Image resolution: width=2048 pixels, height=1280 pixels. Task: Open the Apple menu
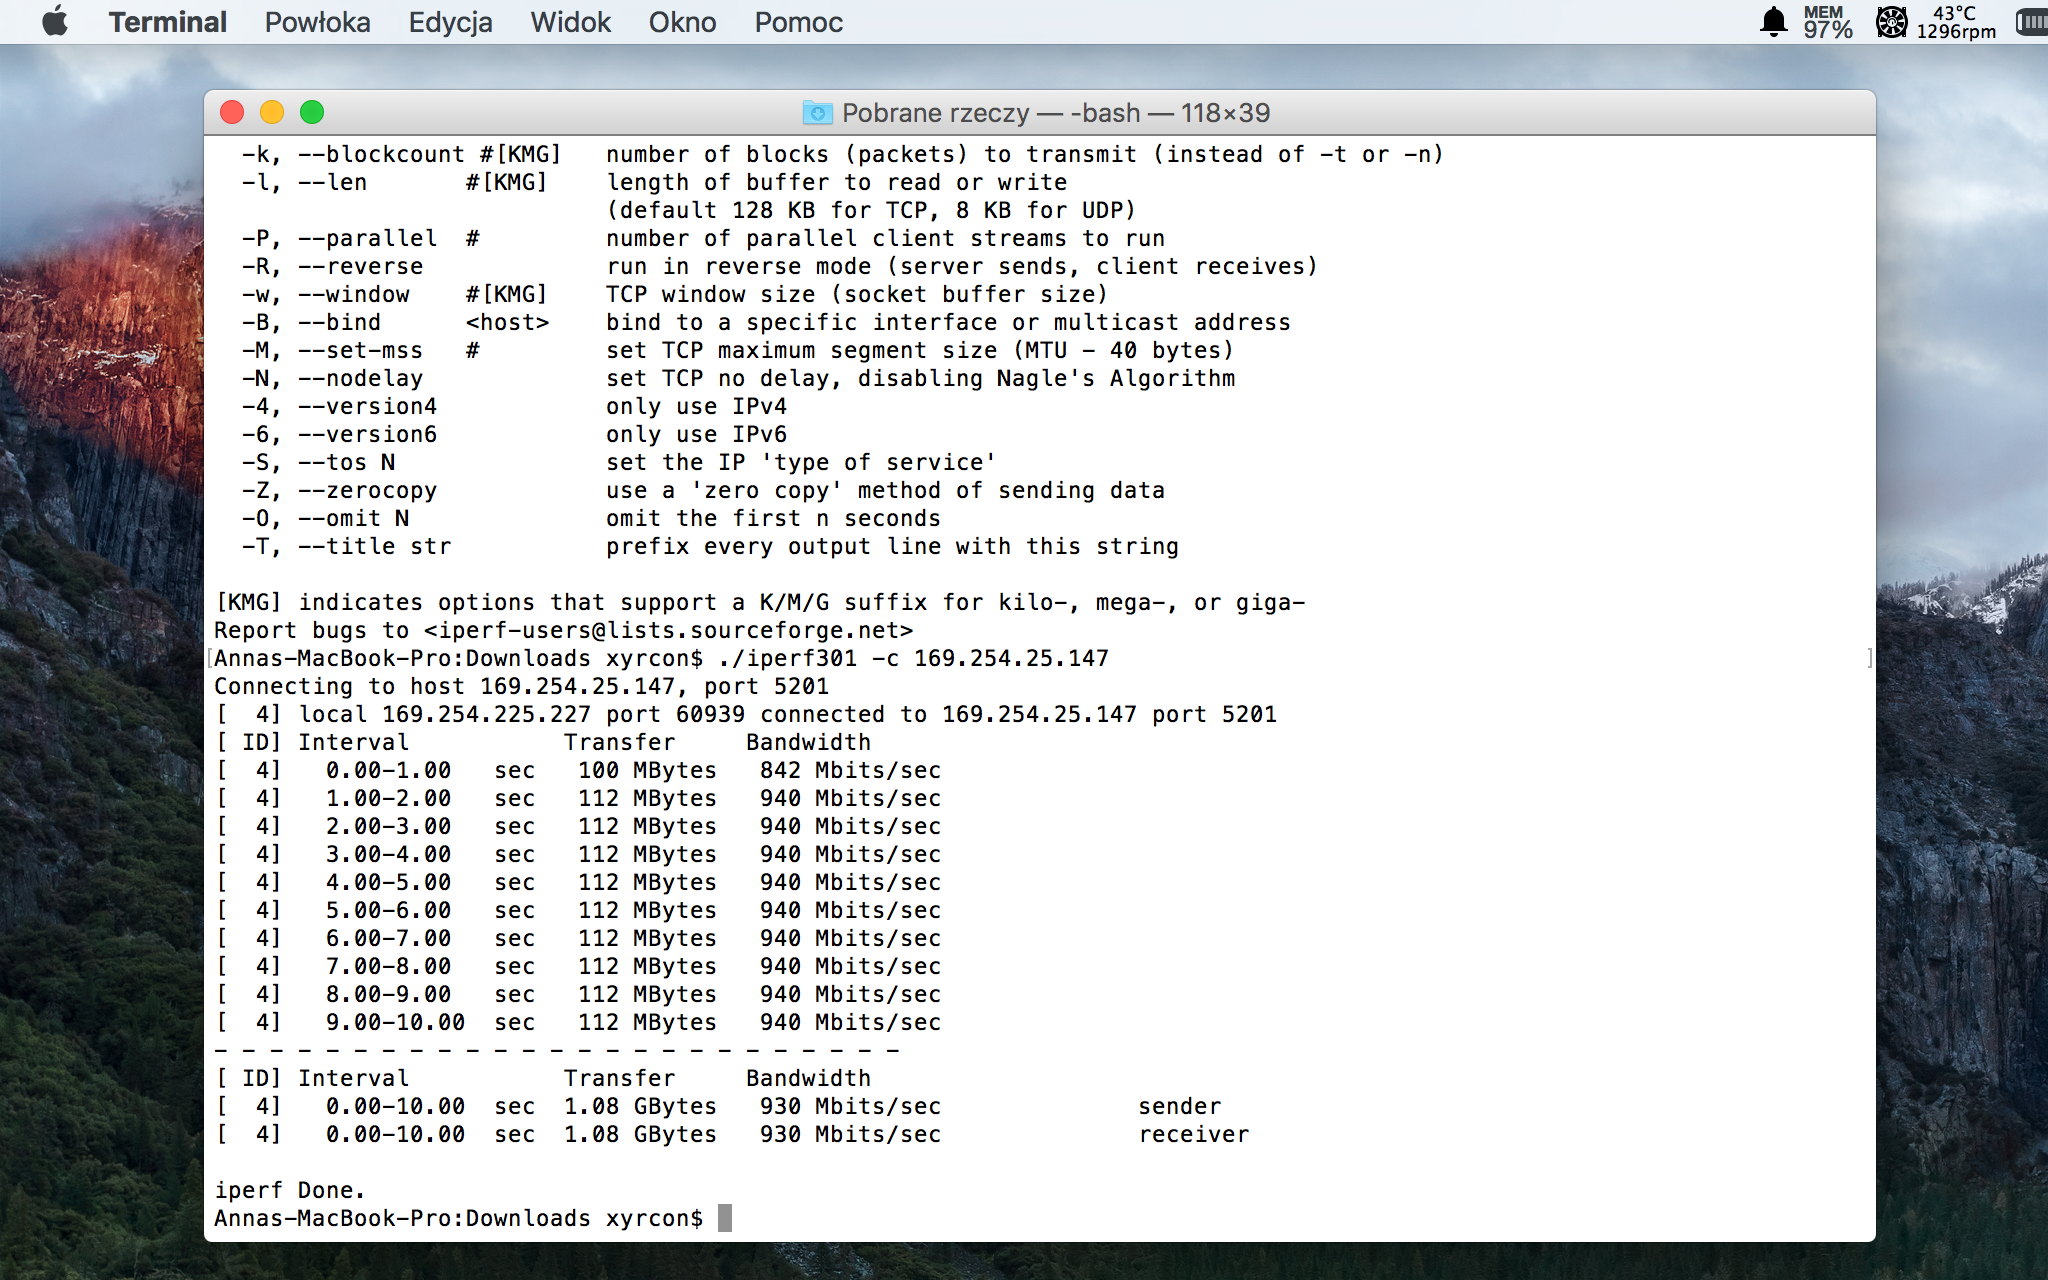coord(55,21)
